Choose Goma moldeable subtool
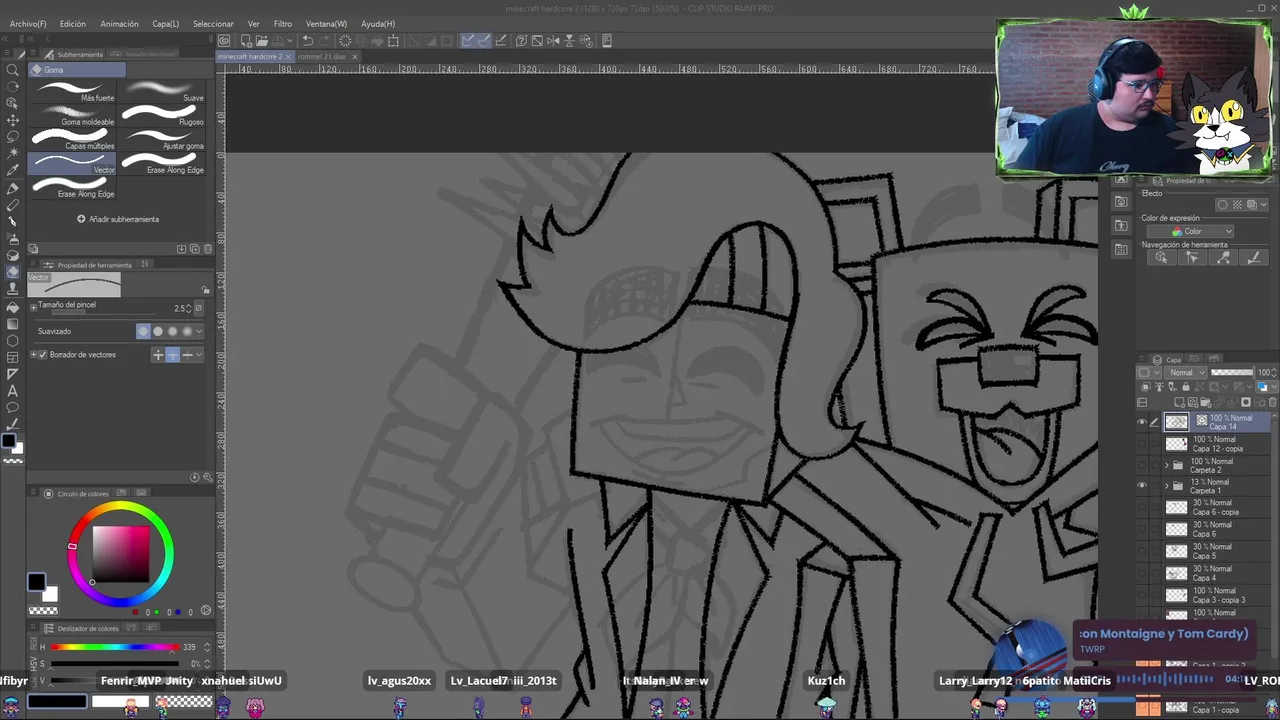 point(74,115)
